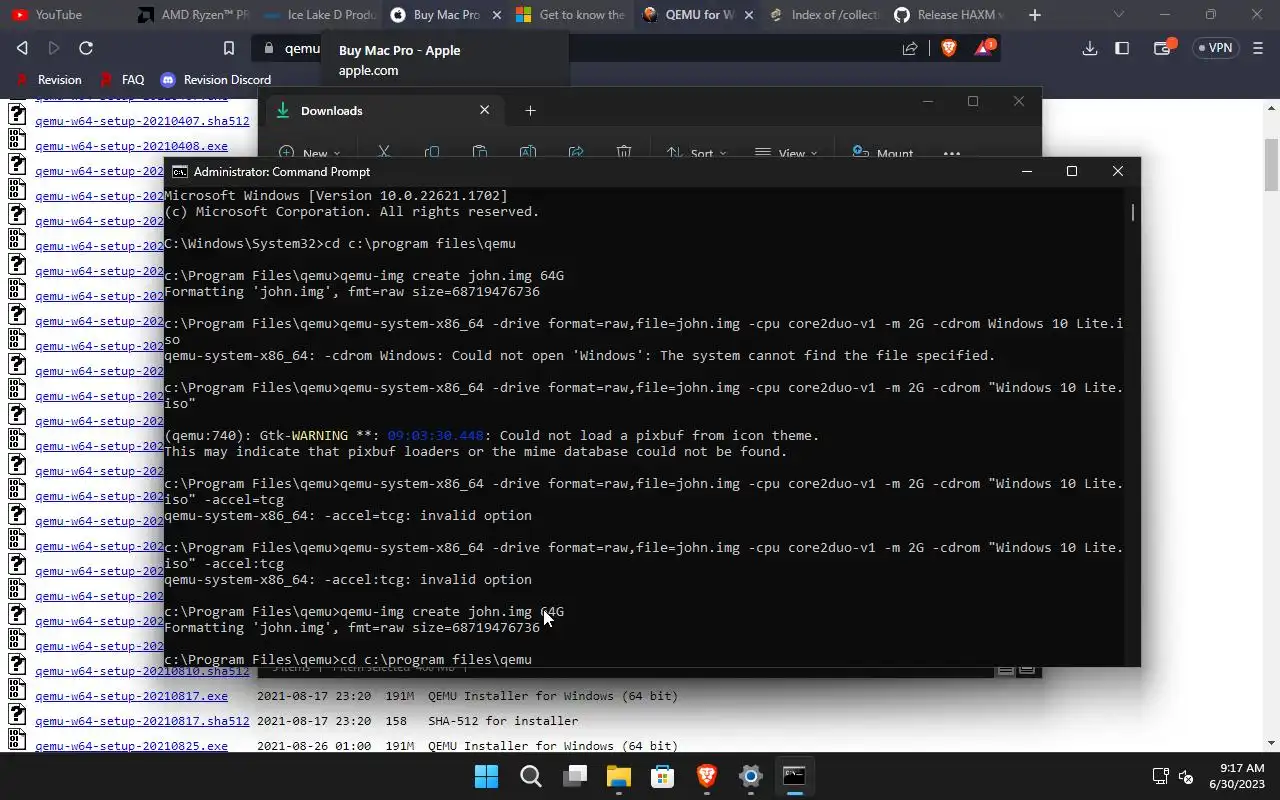The width and height of the screenshot is (1280, 800).
Task: Open the Revision Discord bookmark
Action: (x=216, y=80)
